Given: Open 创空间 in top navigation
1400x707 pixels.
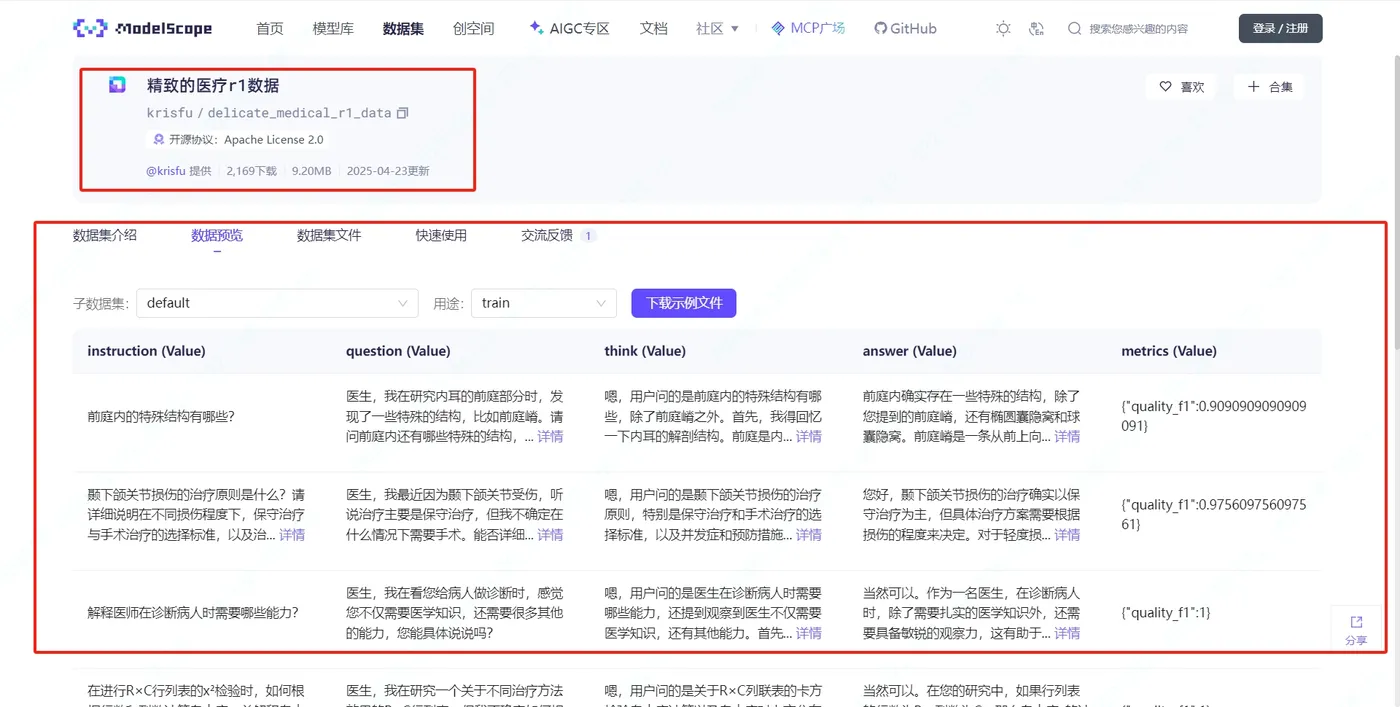Looking at the screenshot, I should 473,29.
